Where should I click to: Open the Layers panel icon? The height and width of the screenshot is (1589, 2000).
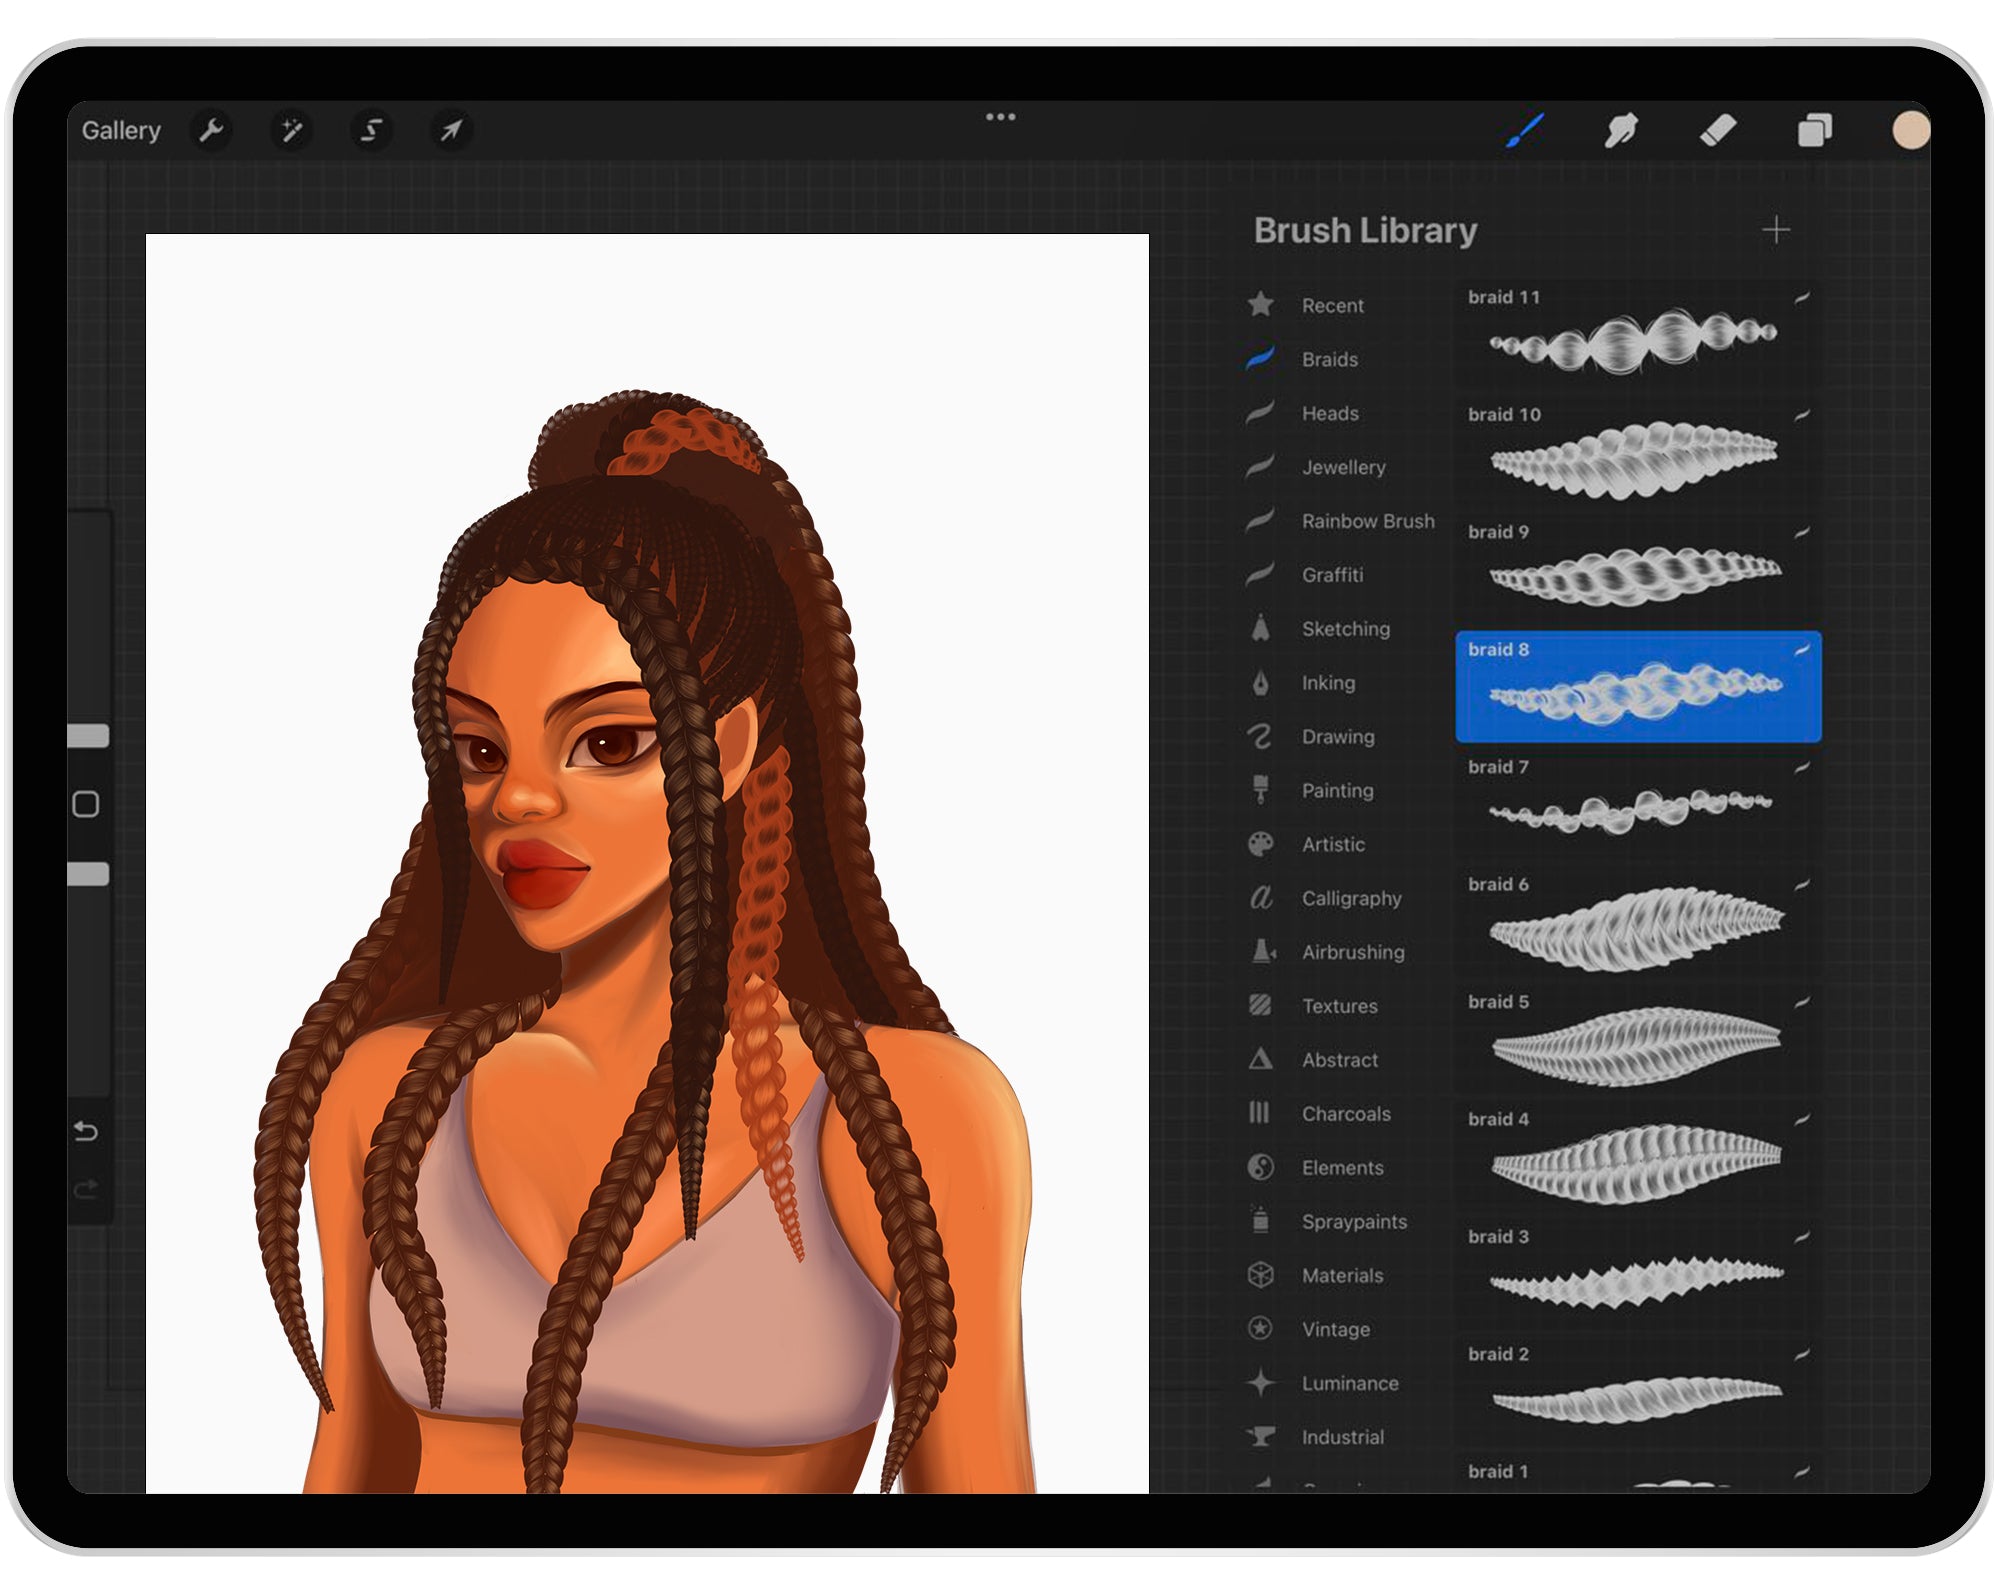1814,130
